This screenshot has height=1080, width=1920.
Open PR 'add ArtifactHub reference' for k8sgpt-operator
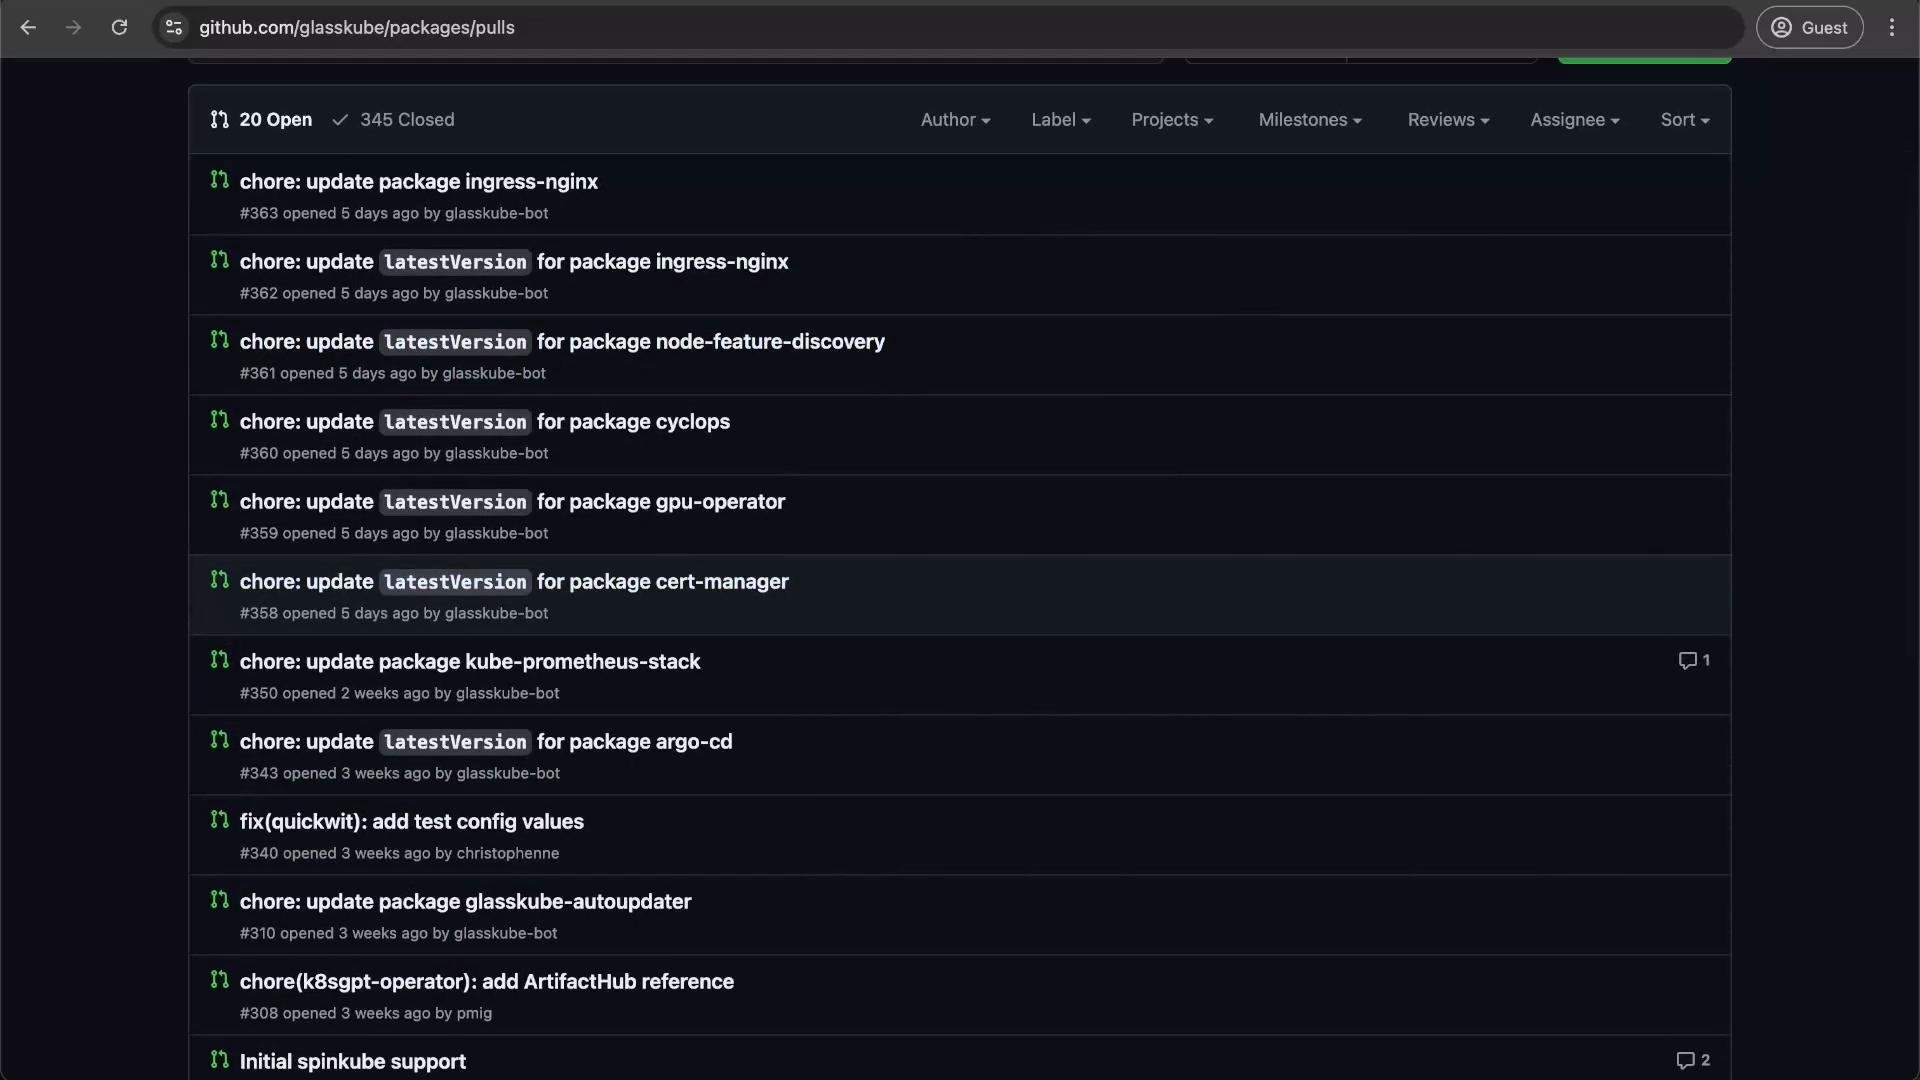click(487, 981)
